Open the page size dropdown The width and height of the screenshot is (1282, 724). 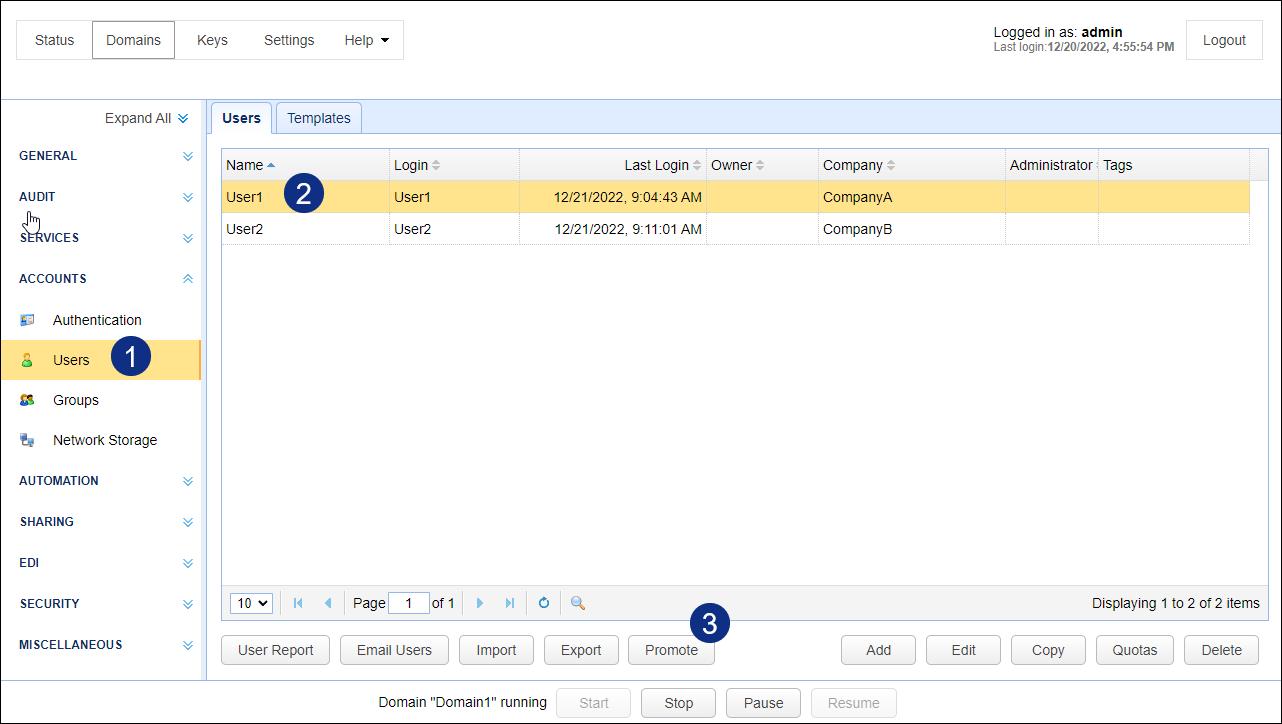click(251, 603)
